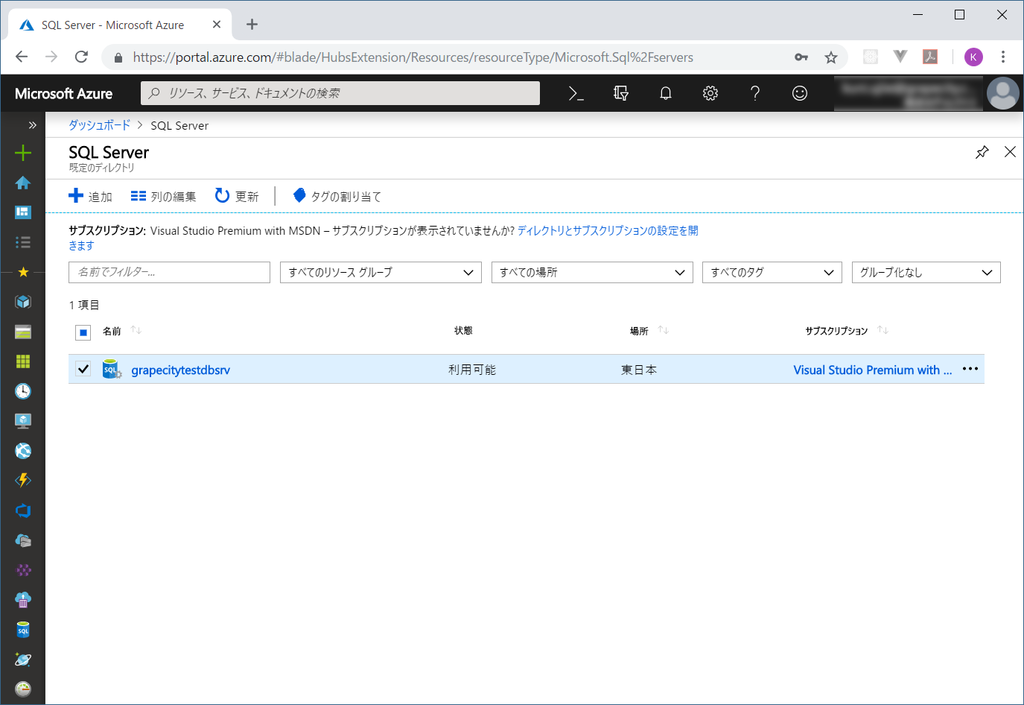This screenshot has height=705, width=1024.
Task: Click 列の編集 edit columns button
Action: pos(163,196)
